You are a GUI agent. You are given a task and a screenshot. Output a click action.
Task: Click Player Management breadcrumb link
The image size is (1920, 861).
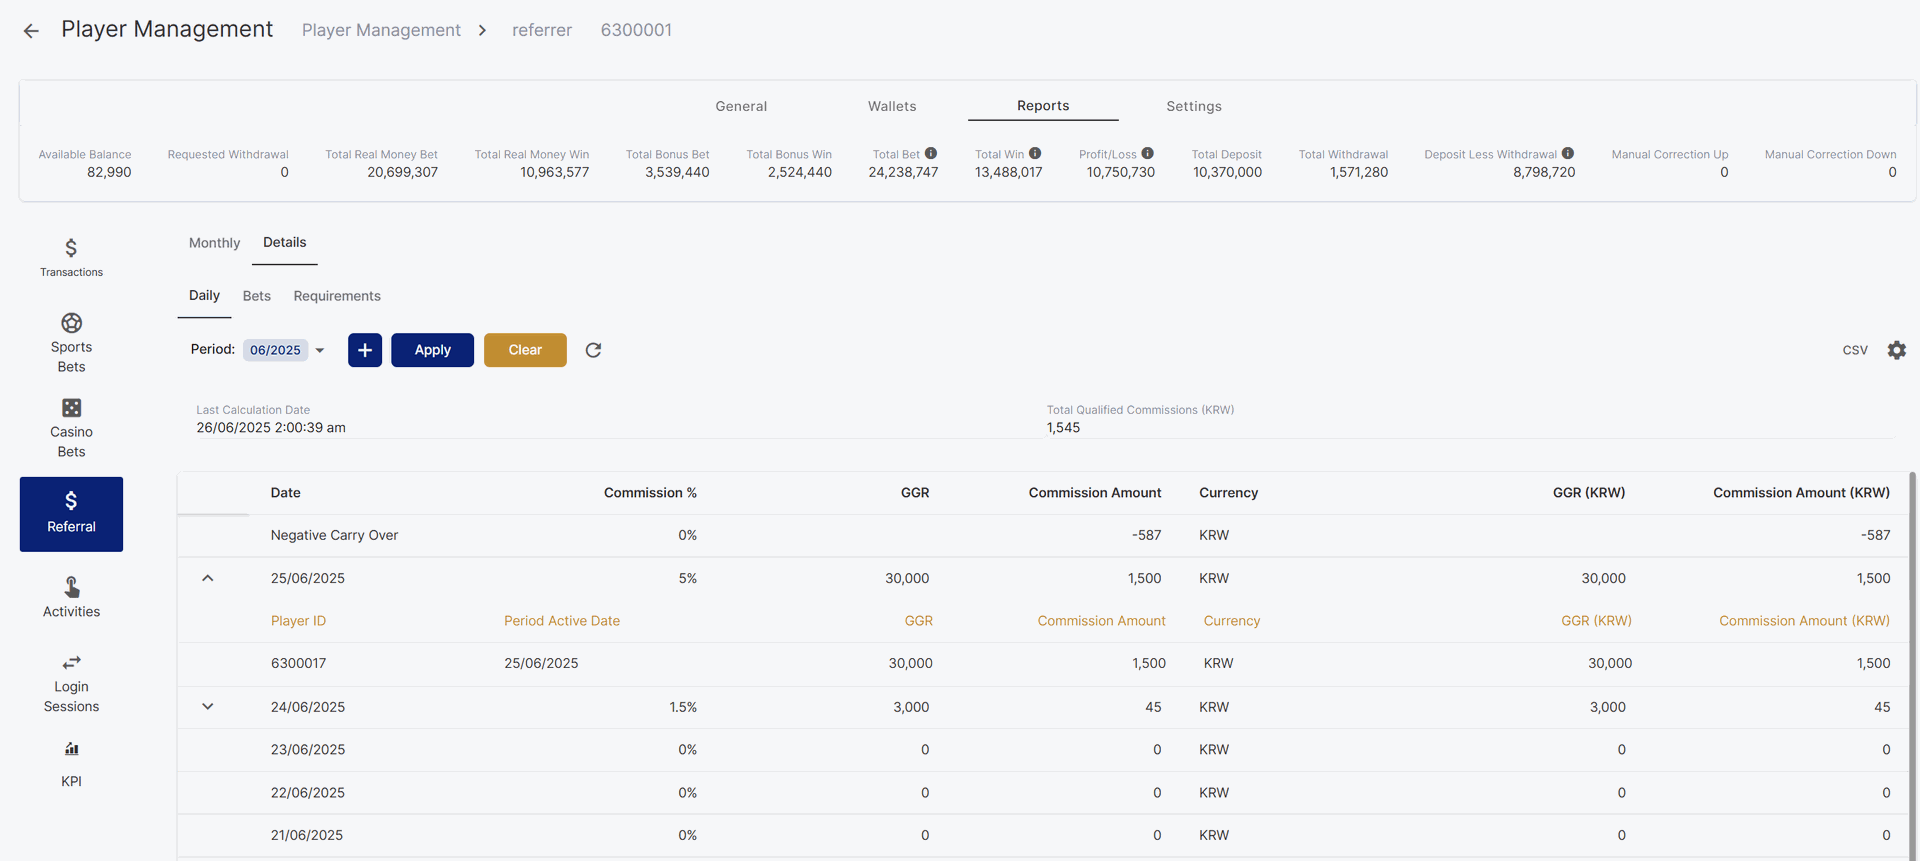click(381, 30)
